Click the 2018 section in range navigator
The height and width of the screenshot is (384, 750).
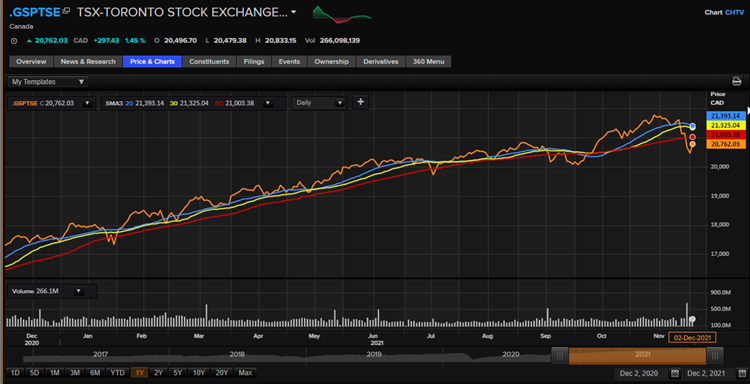237,355
